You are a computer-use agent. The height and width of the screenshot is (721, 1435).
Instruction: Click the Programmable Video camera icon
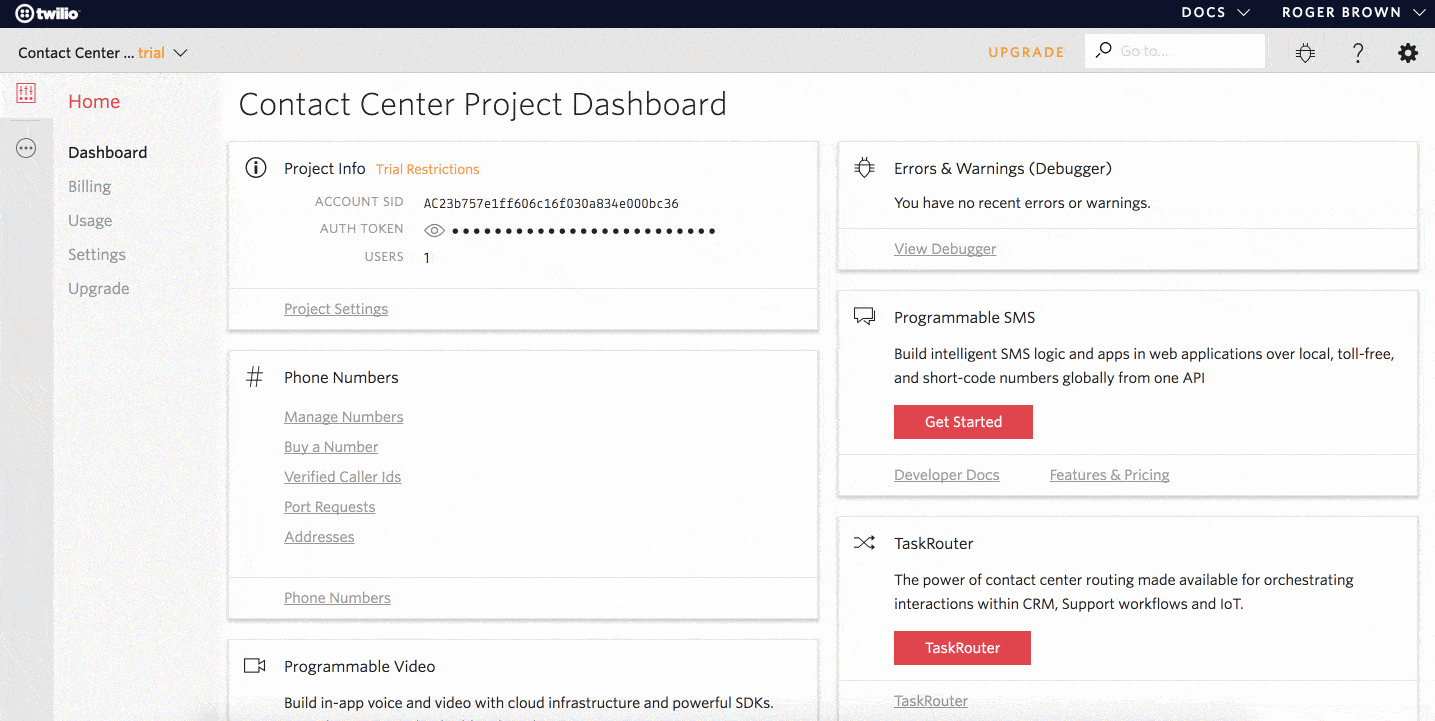(x=255, y=666)
